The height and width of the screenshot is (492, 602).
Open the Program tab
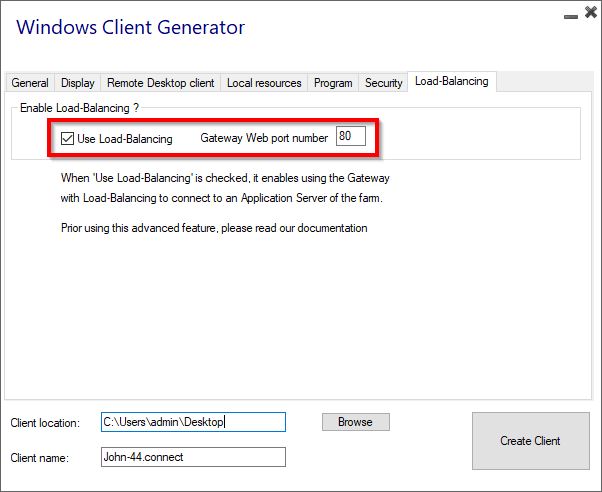(x=333, y=83)
